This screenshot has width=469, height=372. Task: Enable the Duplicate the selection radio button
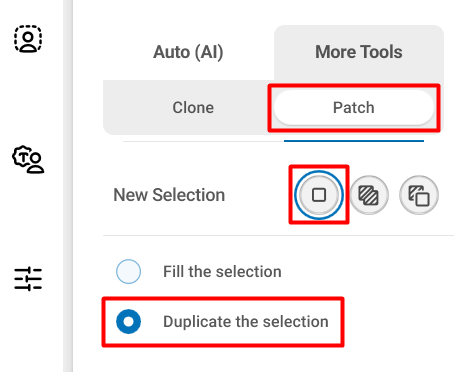click(128, 322)
